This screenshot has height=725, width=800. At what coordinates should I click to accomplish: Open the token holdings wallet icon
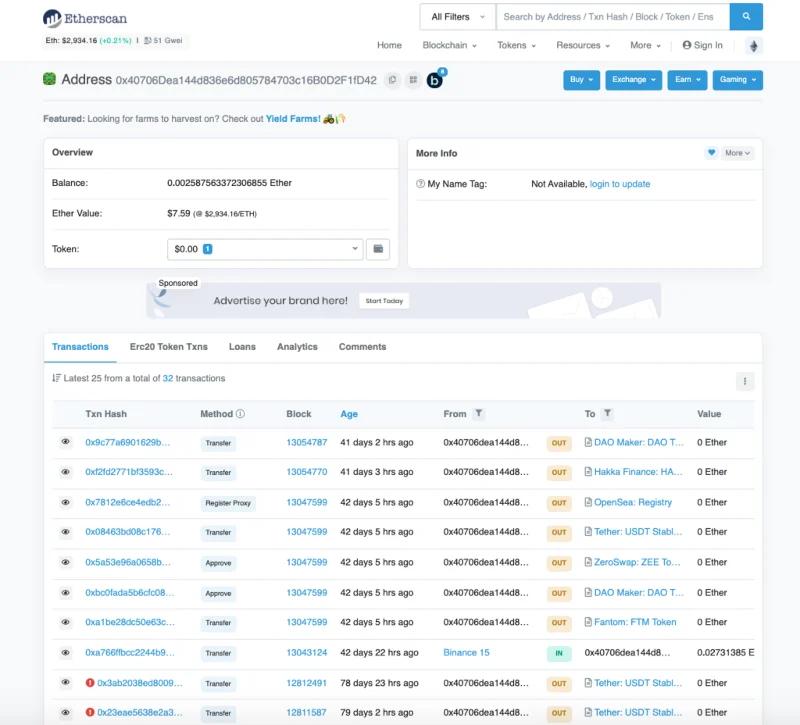[x=378, y=249]
